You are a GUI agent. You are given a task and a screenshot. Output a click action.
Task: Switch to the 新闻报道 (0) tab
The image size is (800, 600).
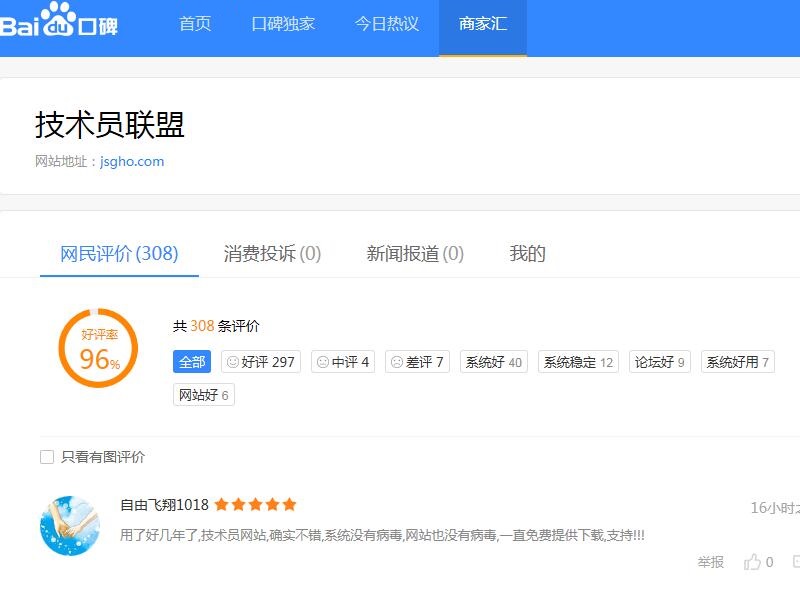pos(415,254)
